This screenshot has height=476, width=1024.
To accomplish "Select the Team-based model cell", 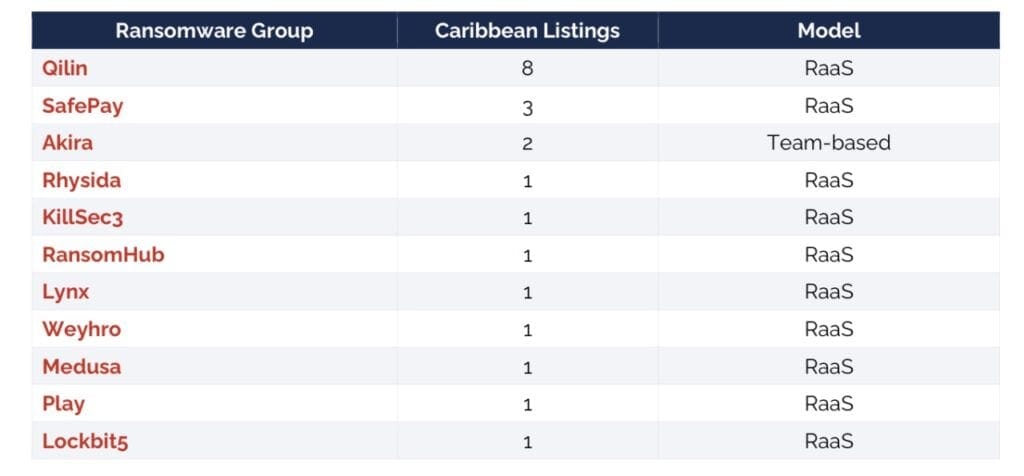I will click(829, 143).
